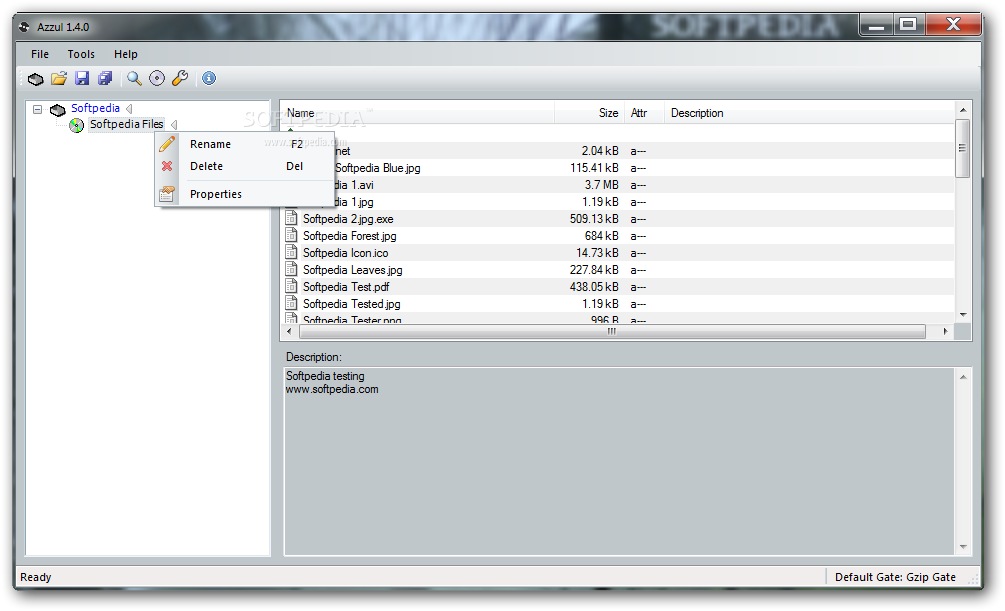This screenshot has width=1005, height=611.
Task: Click inside the Description text area
Action: [x=620, y=461]
